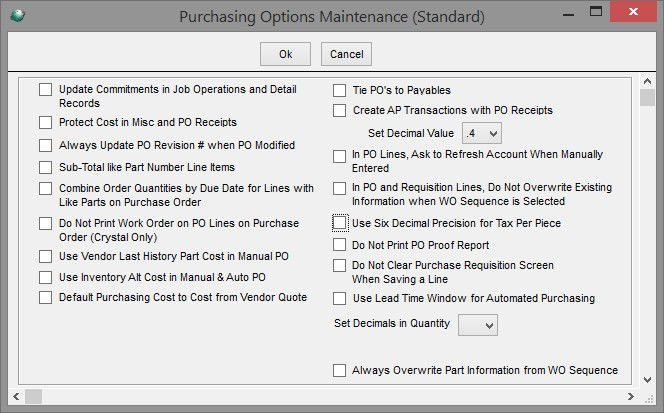Click the vertical scrollbar thumb
This screenshot has height=413, width=664.
click(647, 97)
